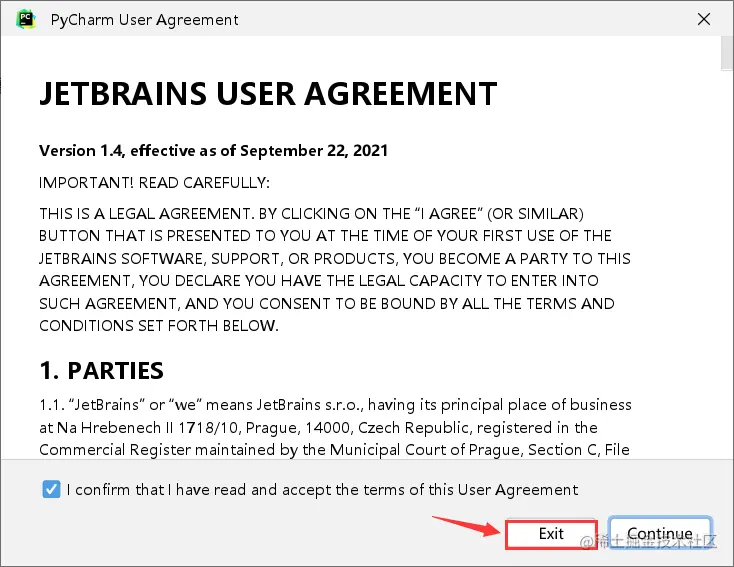The image size is (734, 567).
Task: Click the 1. PARTIES section heading
Action: (x=102, y=371)
